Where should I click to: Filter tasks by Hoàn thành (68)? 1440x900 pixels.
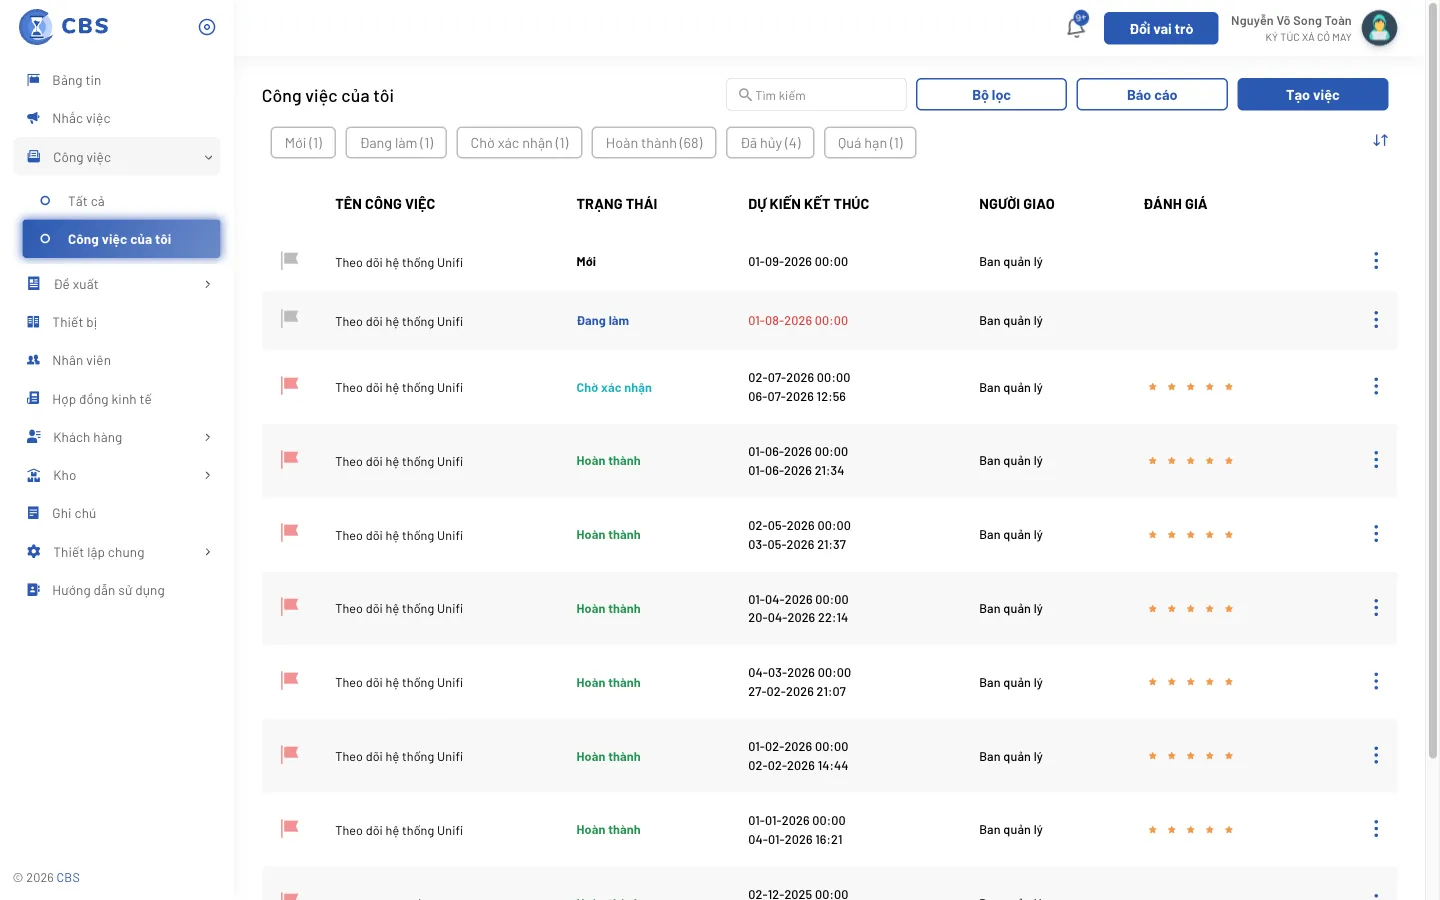654,143
